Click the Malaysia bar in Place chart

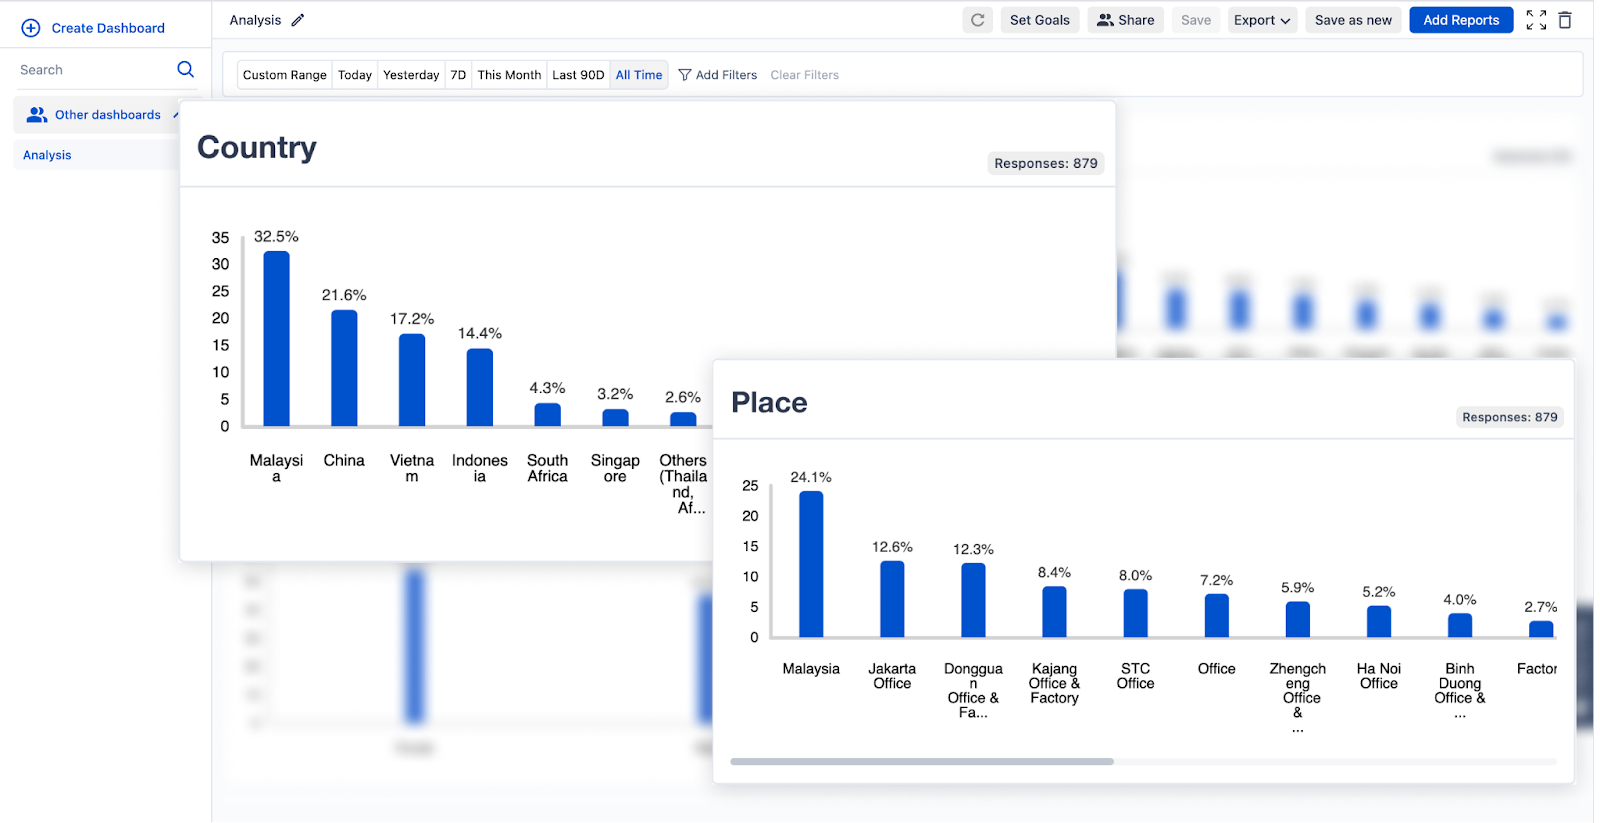[x=811, y=564]
